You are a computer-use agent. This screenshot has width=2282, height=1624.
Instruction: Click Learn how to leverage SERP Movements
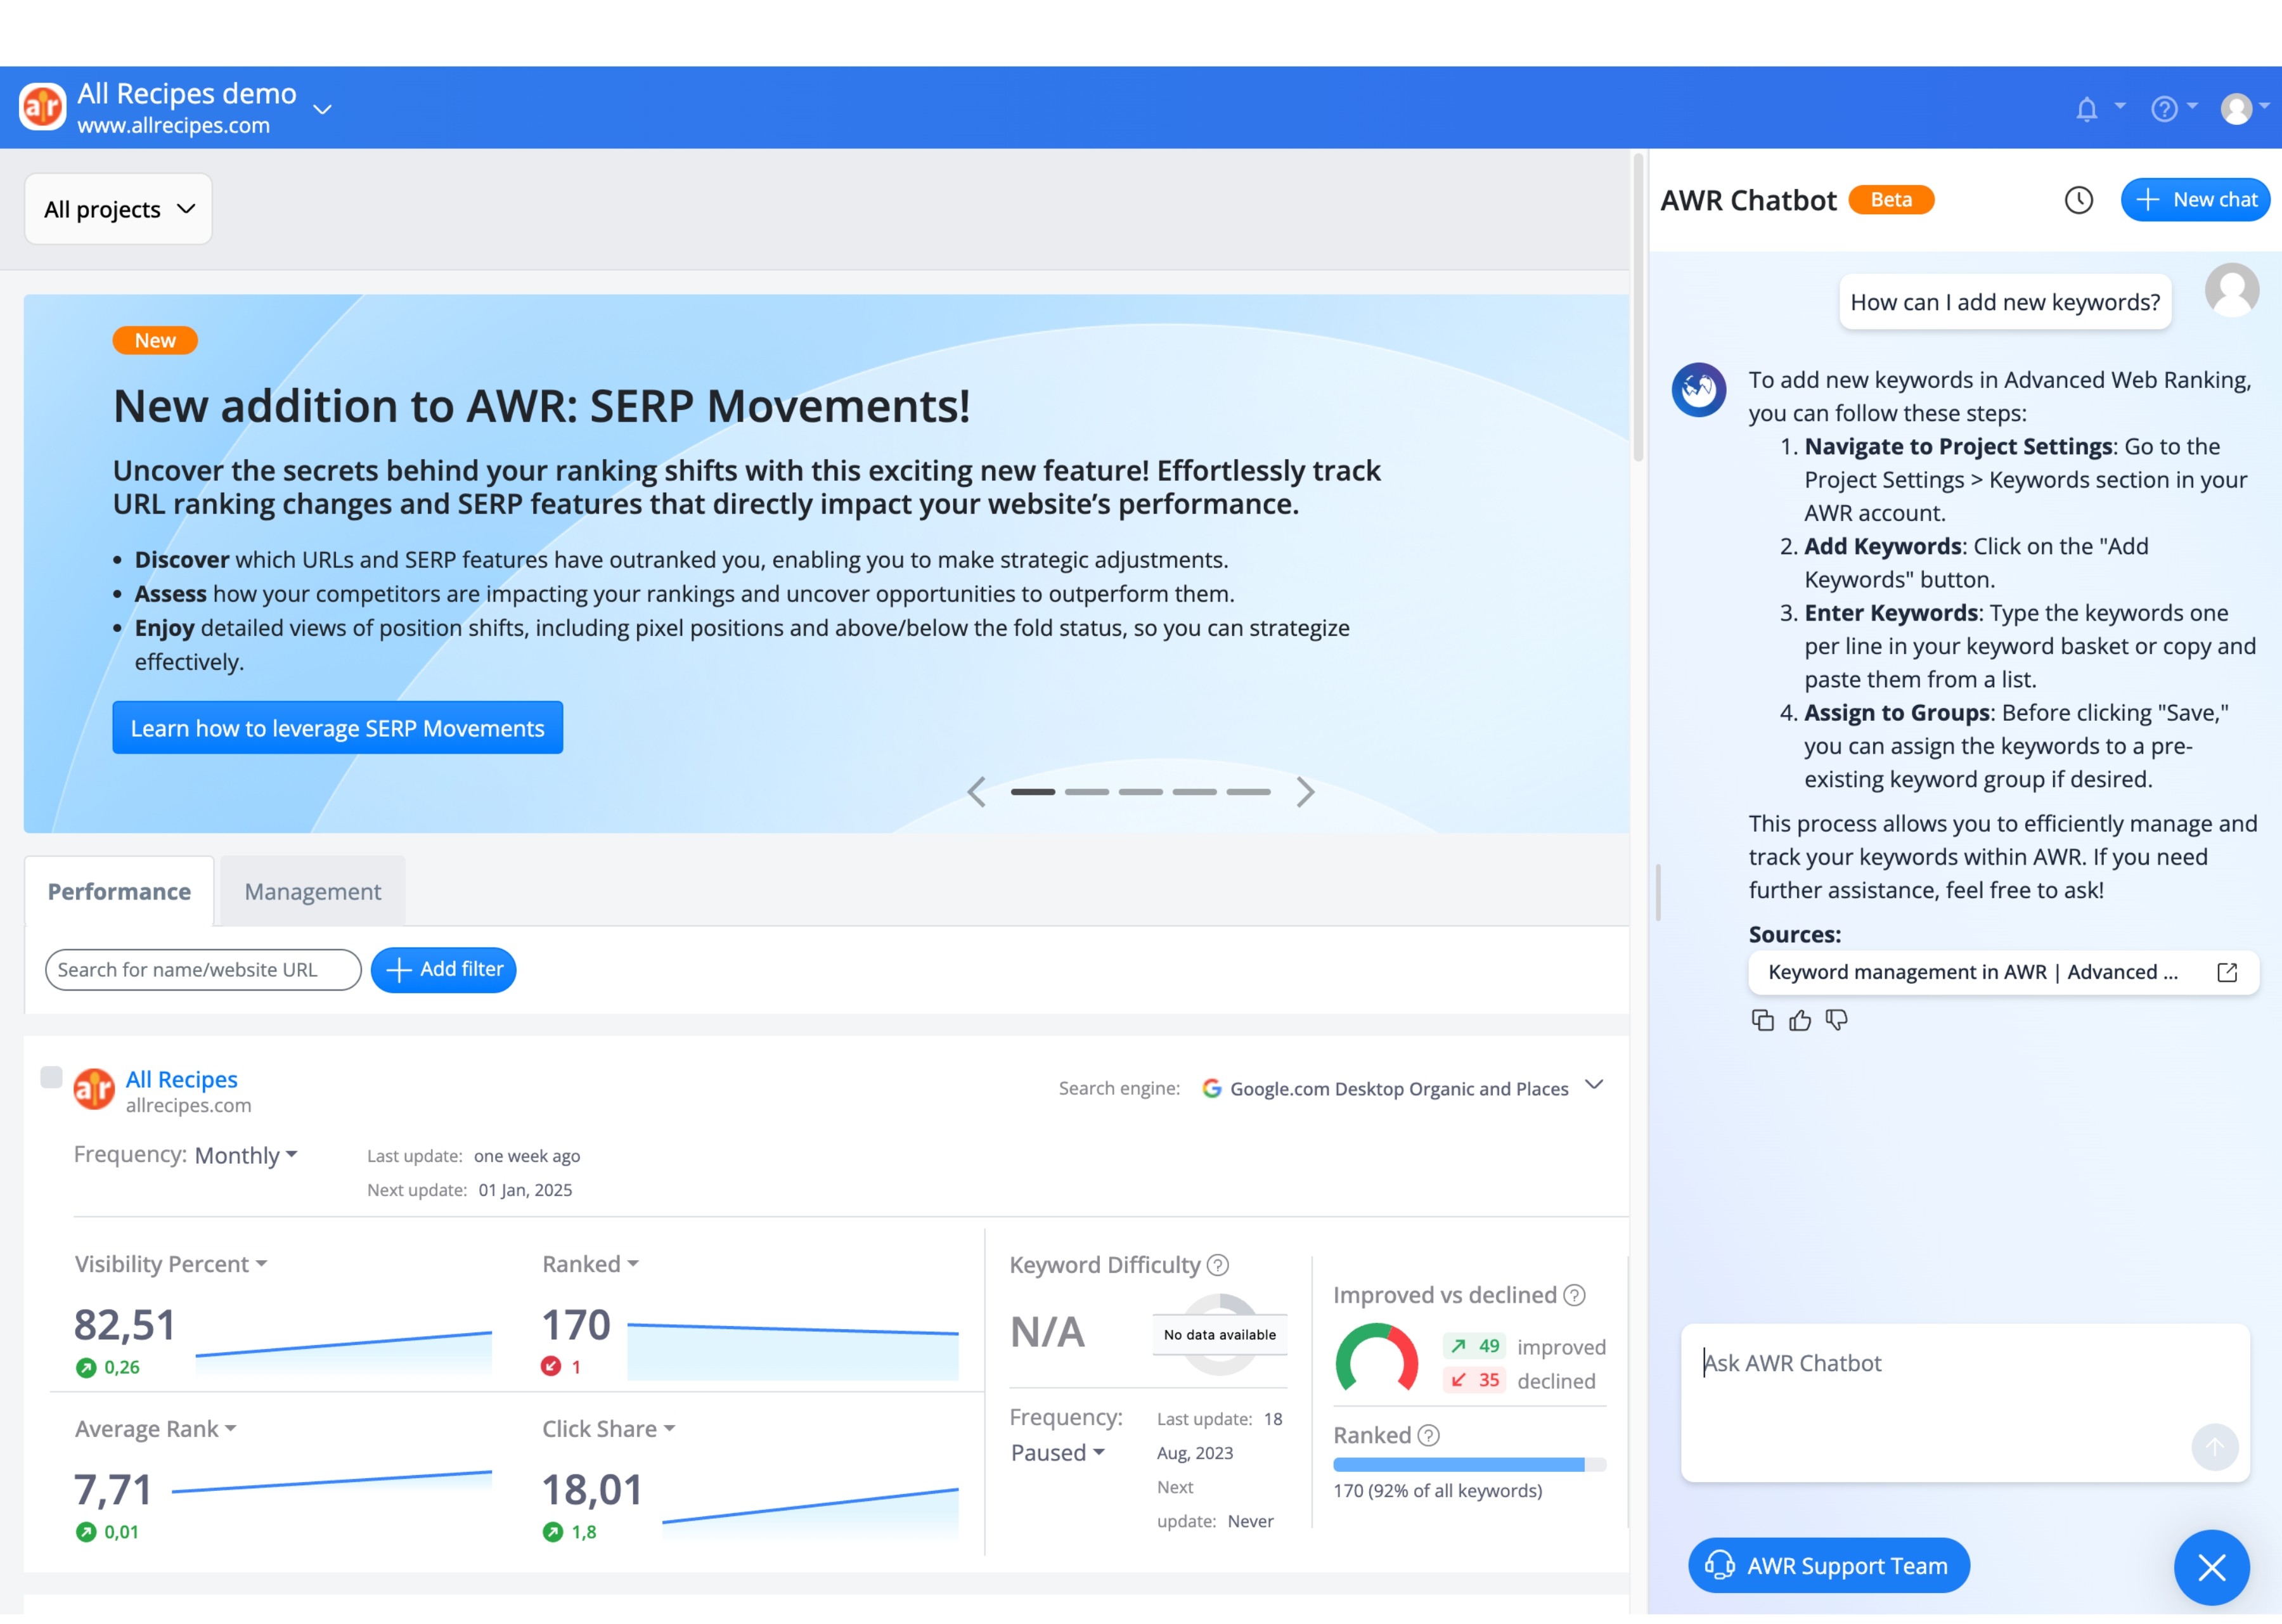(x=338, y=728)
